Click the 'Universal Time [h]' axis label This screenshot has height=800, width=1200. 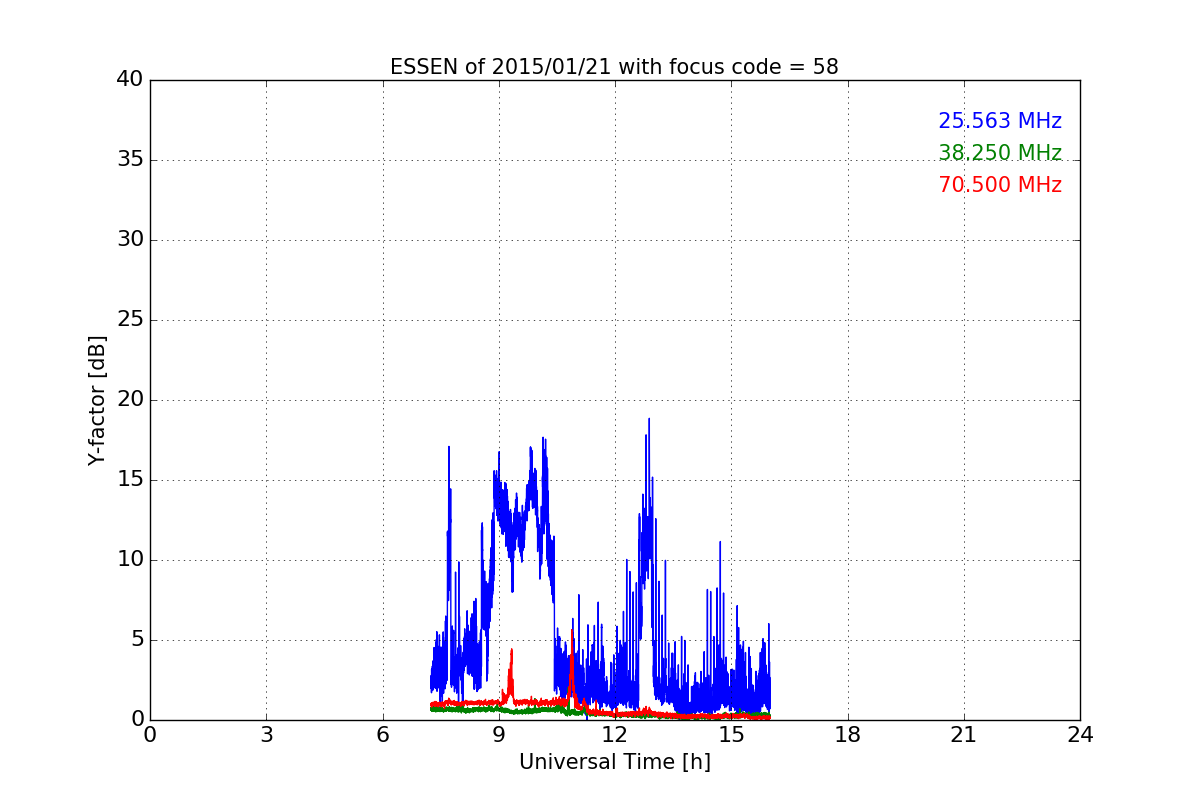click(x=615, y=762)
